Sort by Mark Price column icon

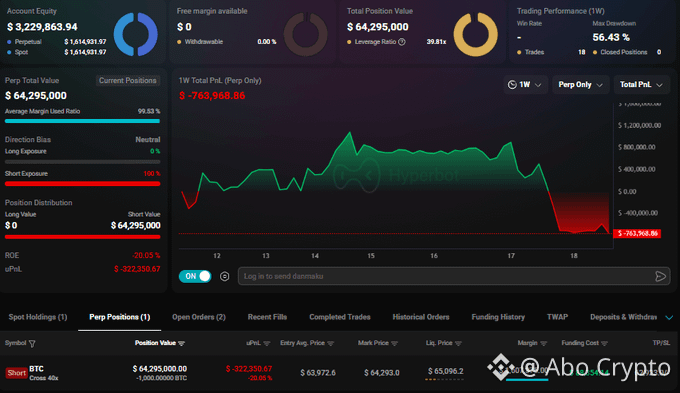tap(394, 343)
